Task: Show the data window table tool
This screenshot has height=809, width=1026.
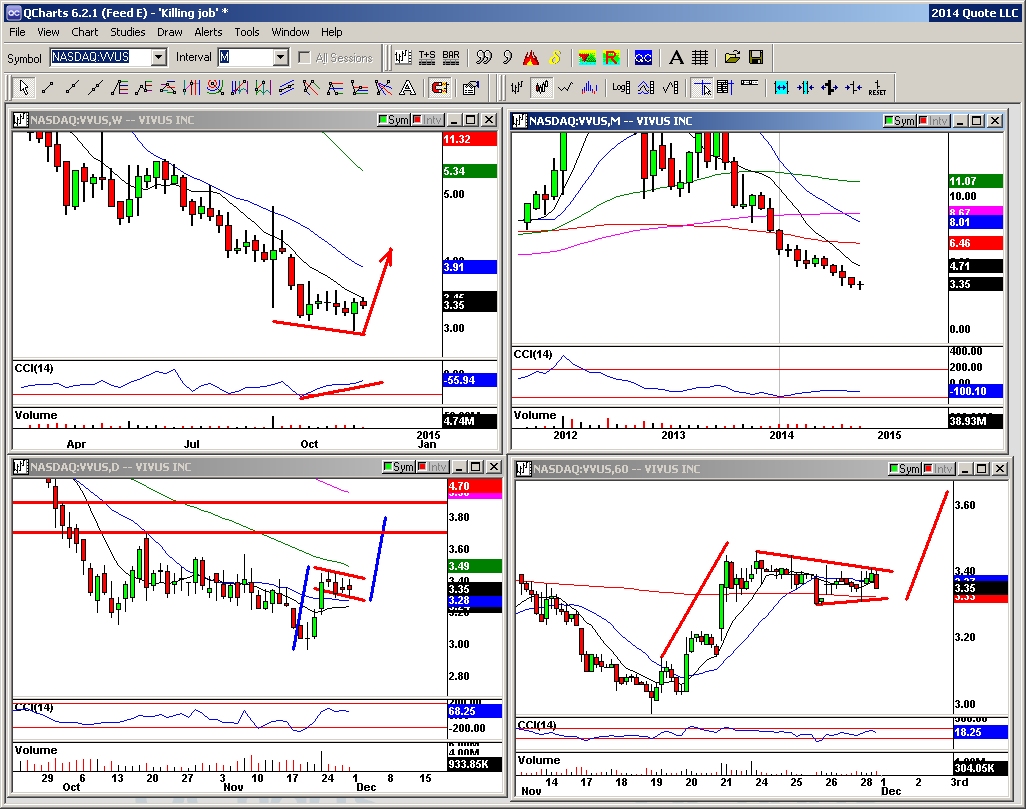Action: pyautogui.click(x=725, y=87)
